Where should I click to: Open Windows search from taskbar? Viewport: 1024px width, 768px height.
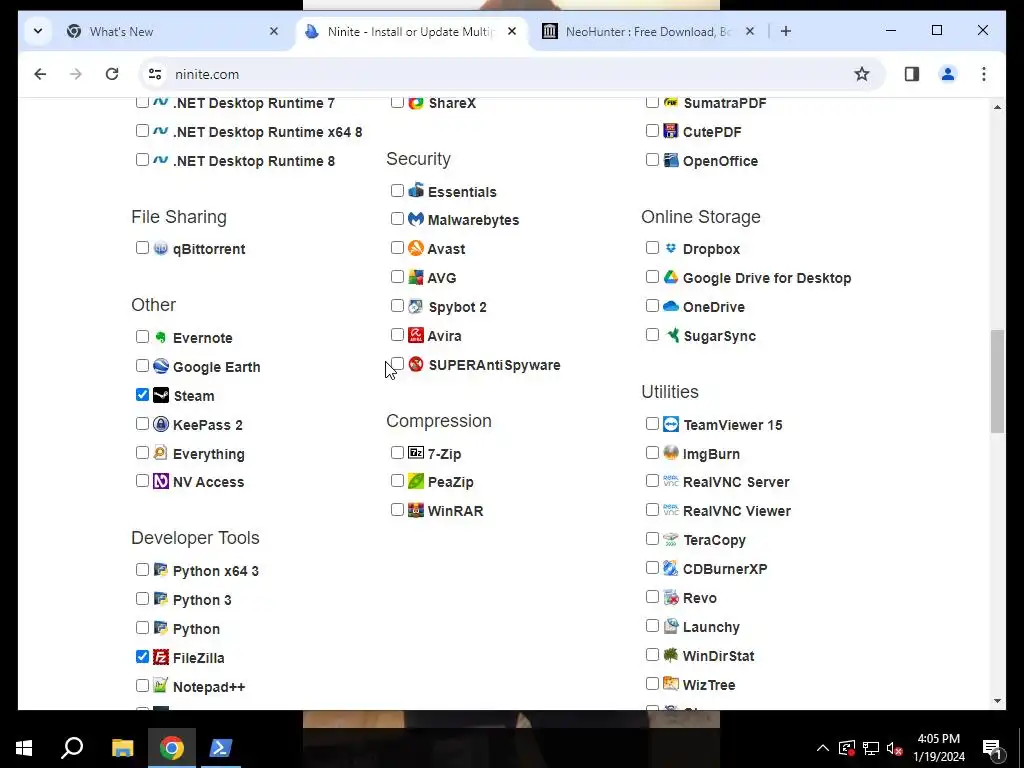click(72, 748)
